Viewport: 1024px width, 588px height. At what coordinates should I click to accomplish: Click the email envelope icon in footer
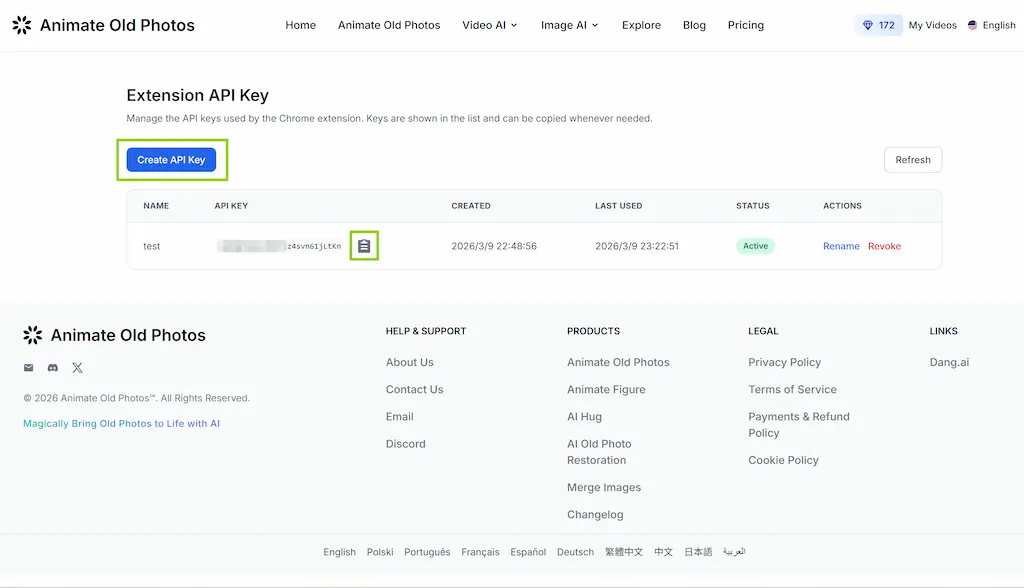coord(29,368)
